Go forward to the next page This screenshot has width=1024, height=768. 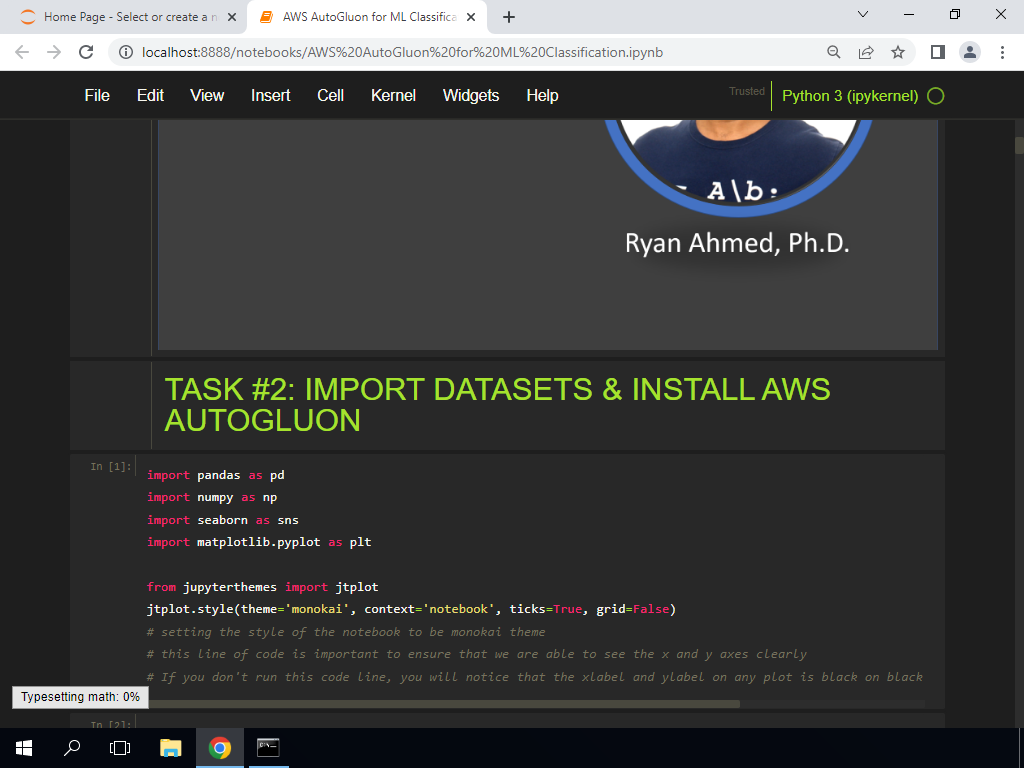[54, 52]
